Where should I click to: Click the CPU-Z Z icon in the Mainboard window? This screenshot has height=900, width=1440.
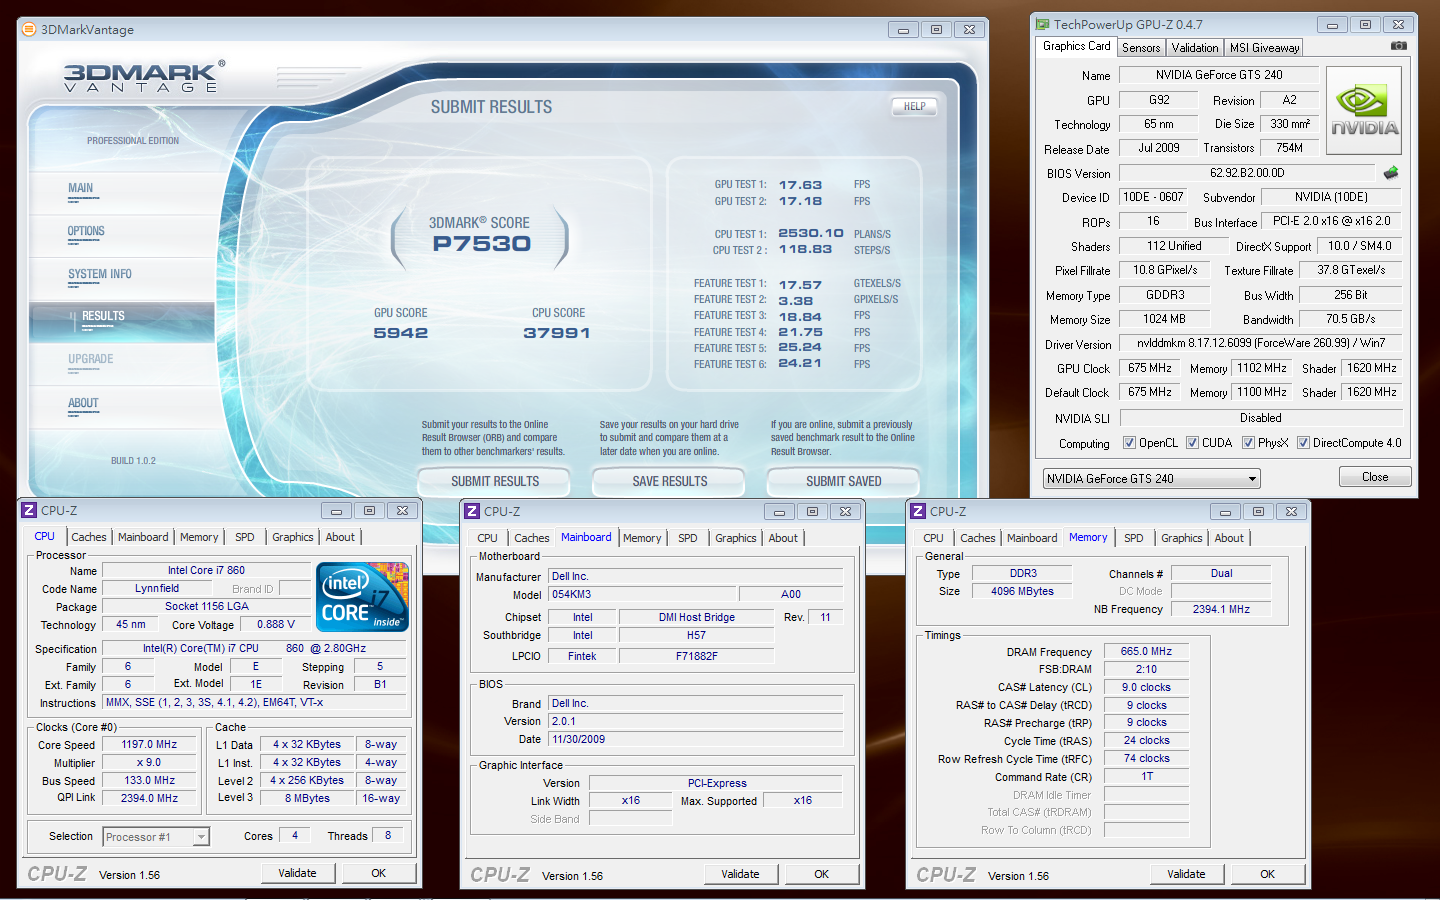tap(472, 511)
